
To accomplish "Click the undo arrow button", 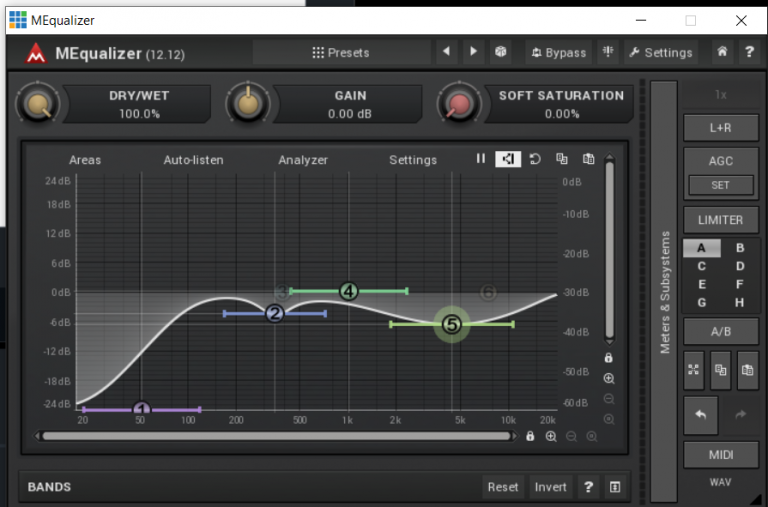I will 701,415.
